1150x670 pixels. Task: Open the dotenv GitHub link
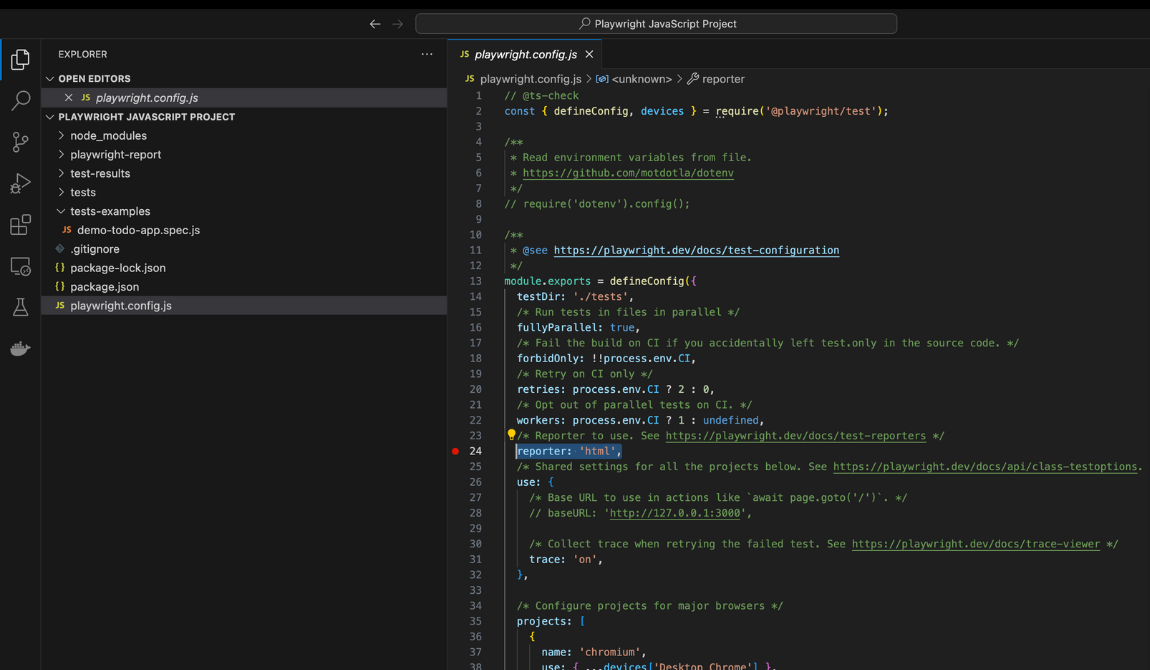click(x=629, y=172)
